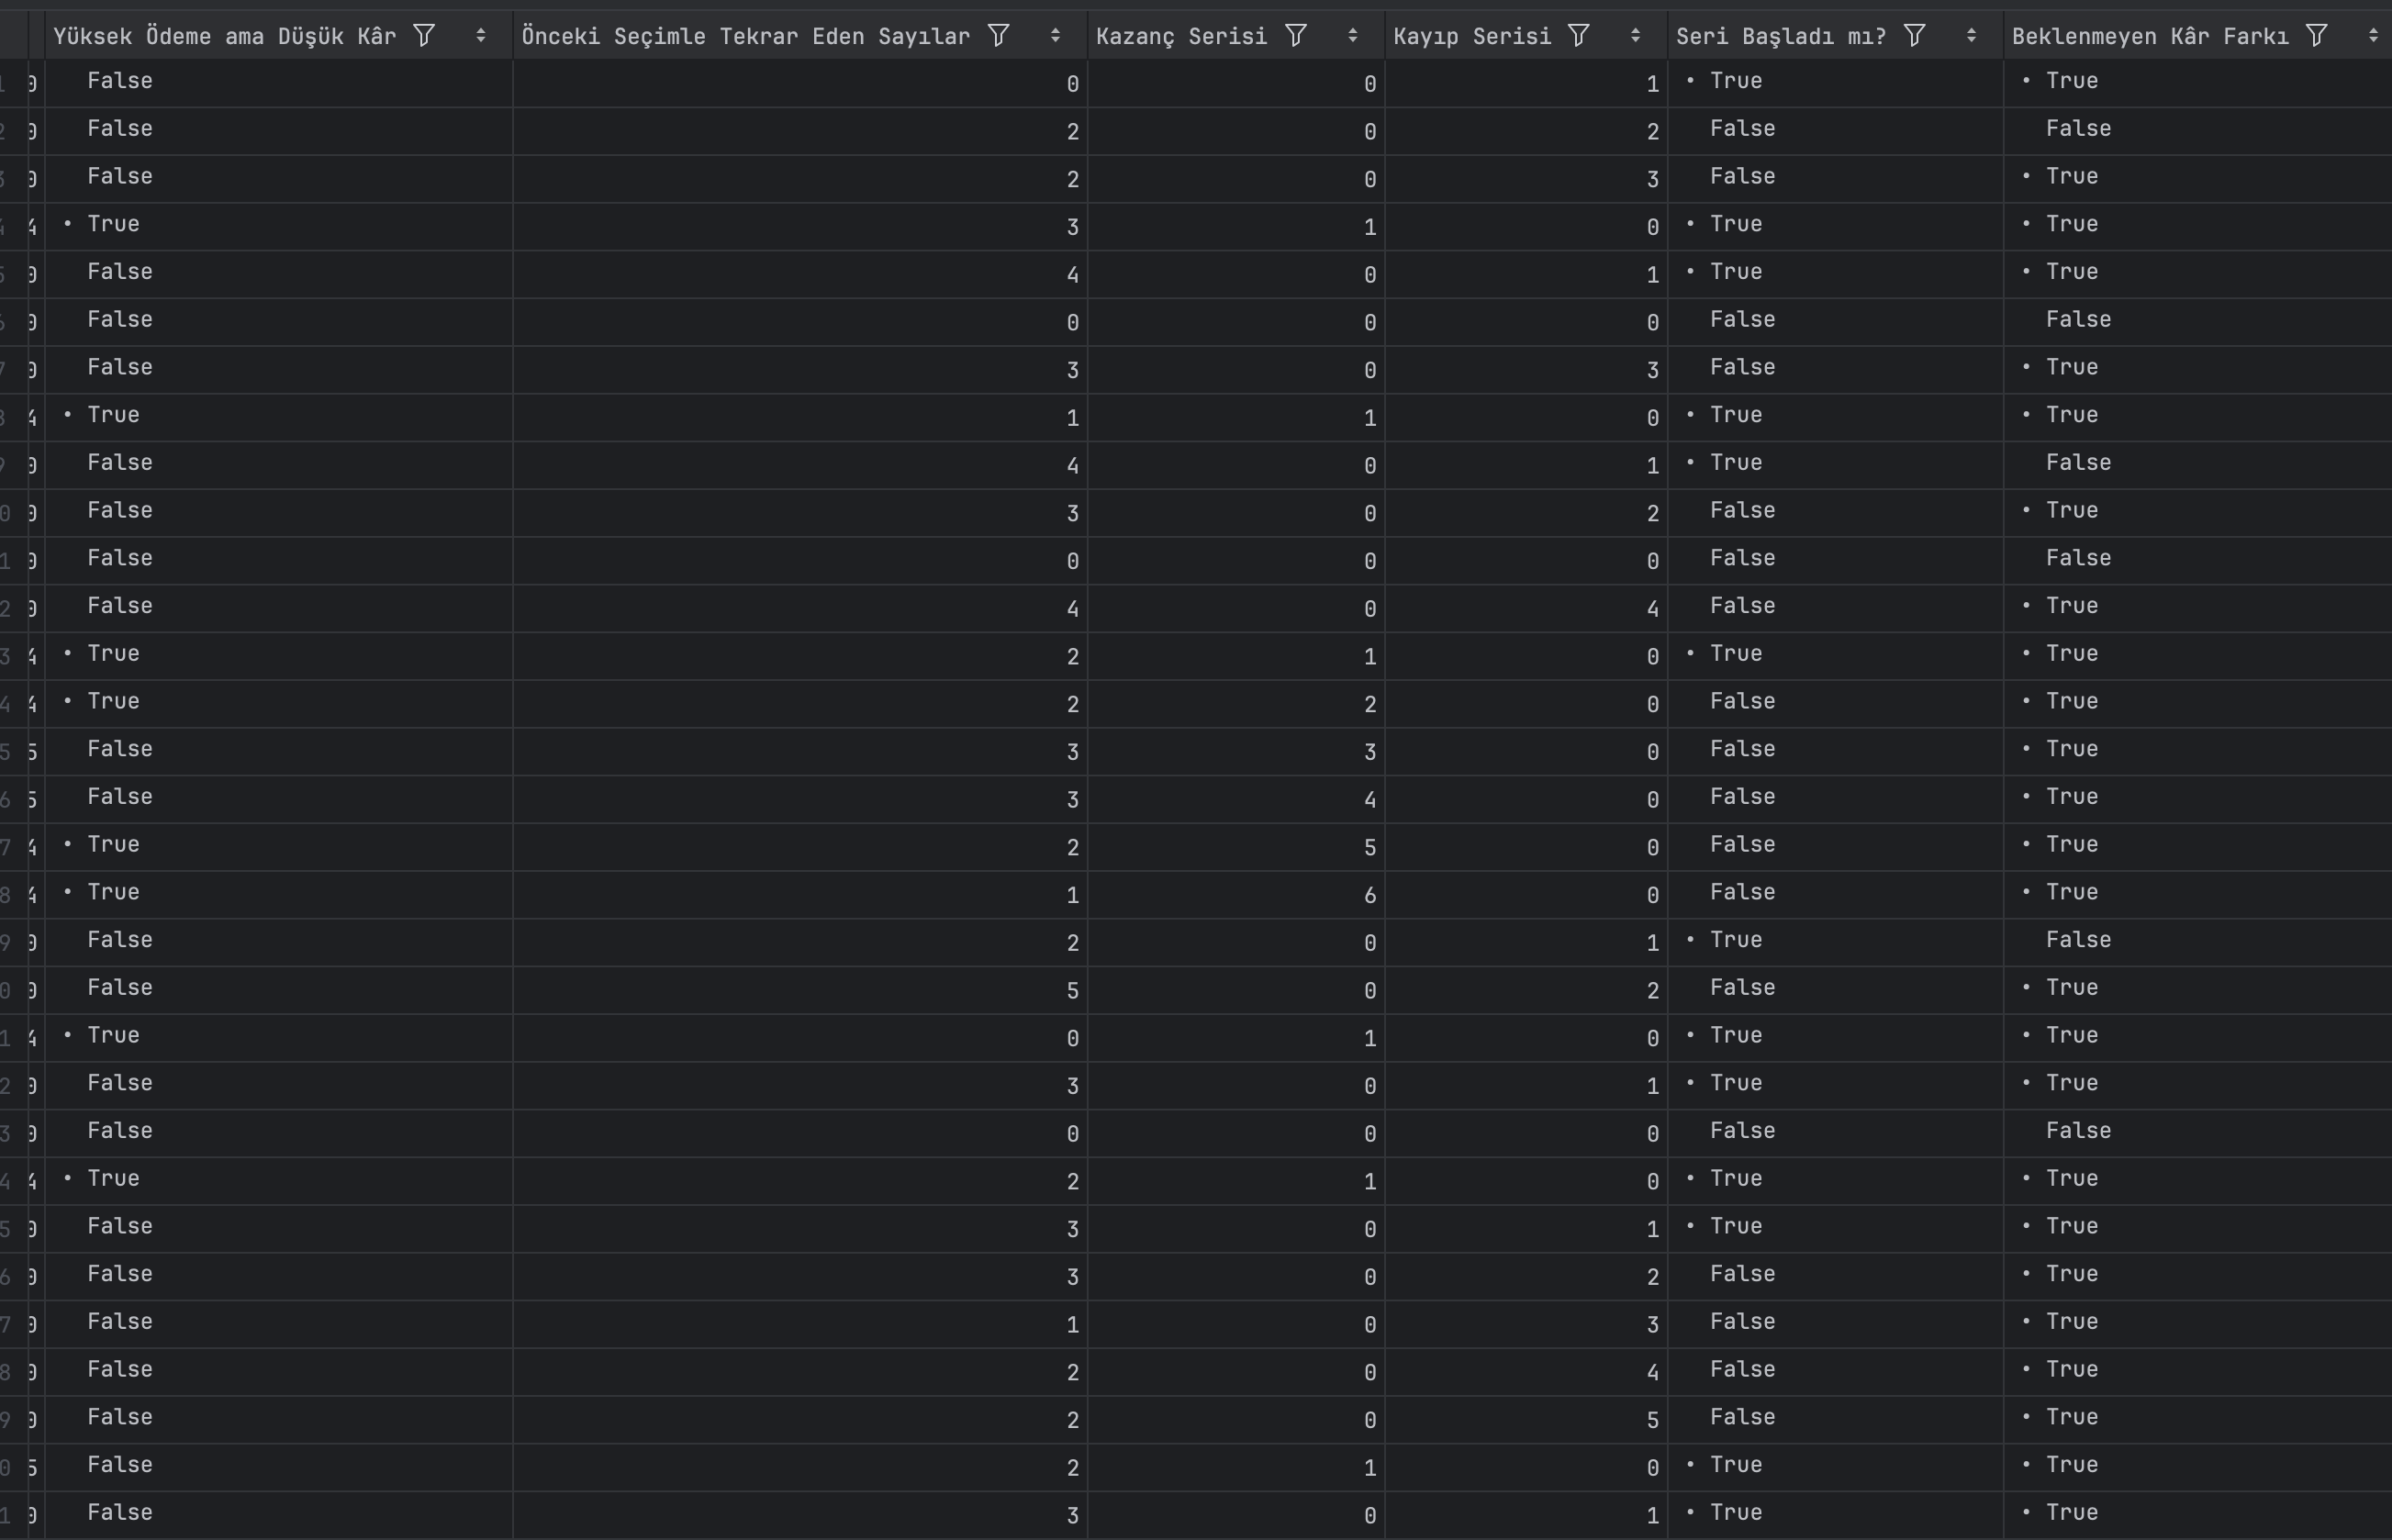Sort by Yüksek Ödeme ama Düşük Kâr arrows

click(x=481, y=36)
